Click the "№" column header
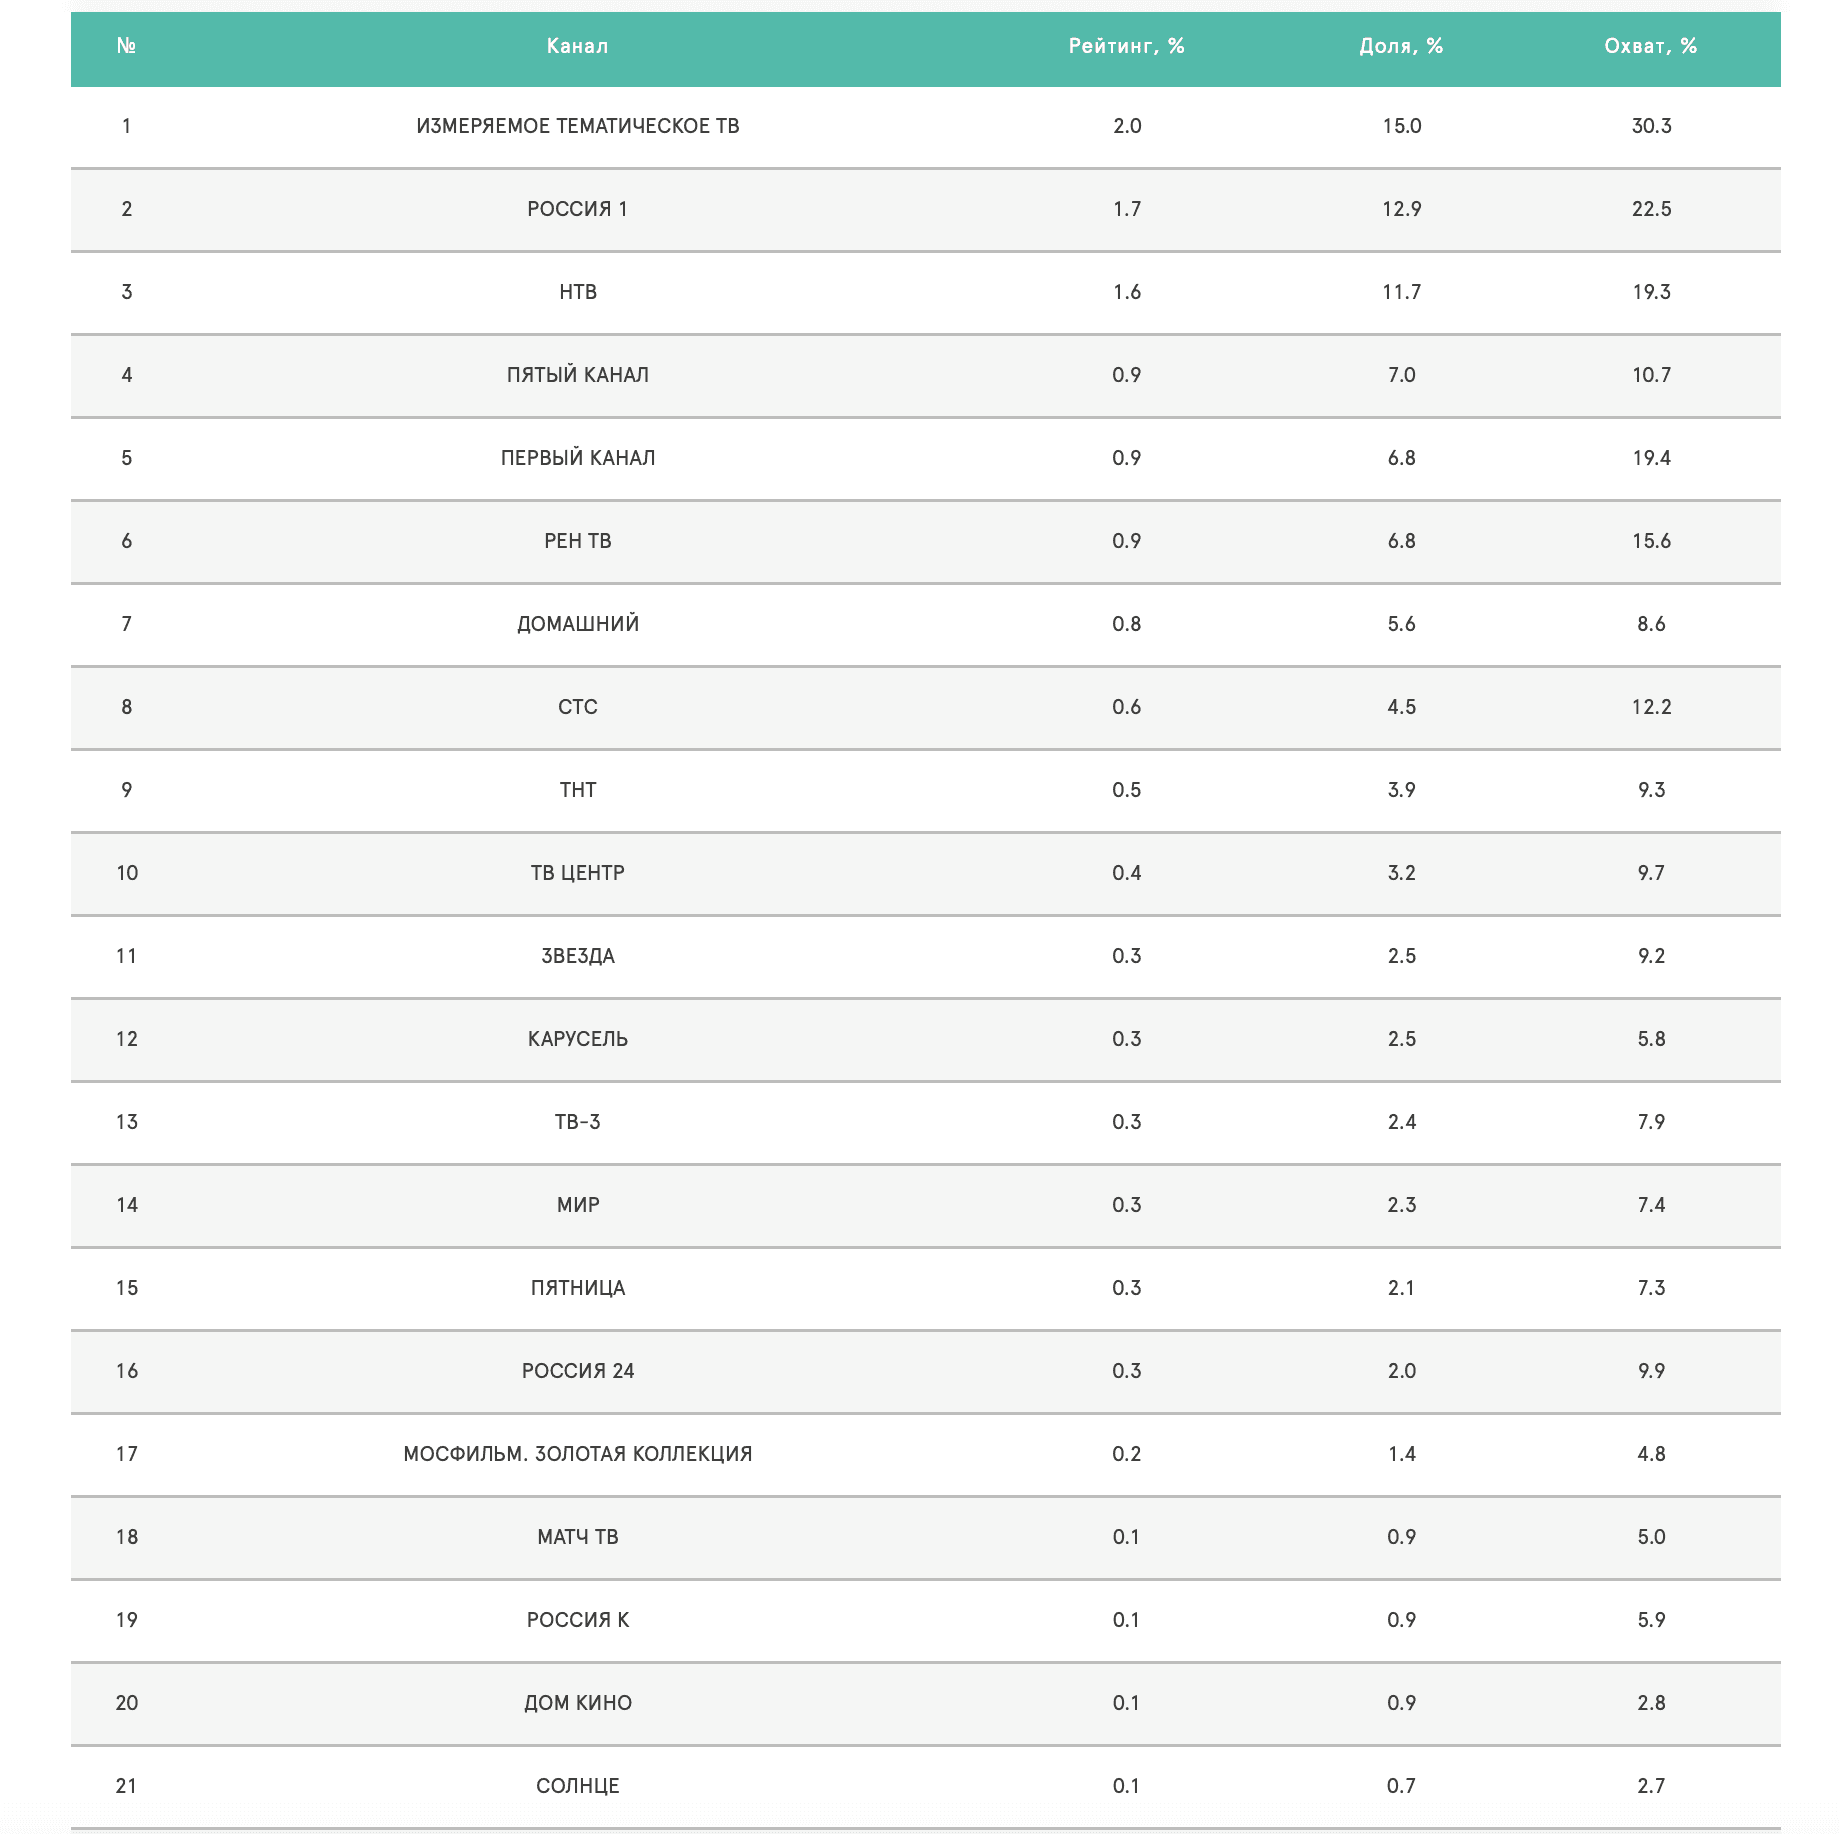1840x1834 pixels. 126,46
